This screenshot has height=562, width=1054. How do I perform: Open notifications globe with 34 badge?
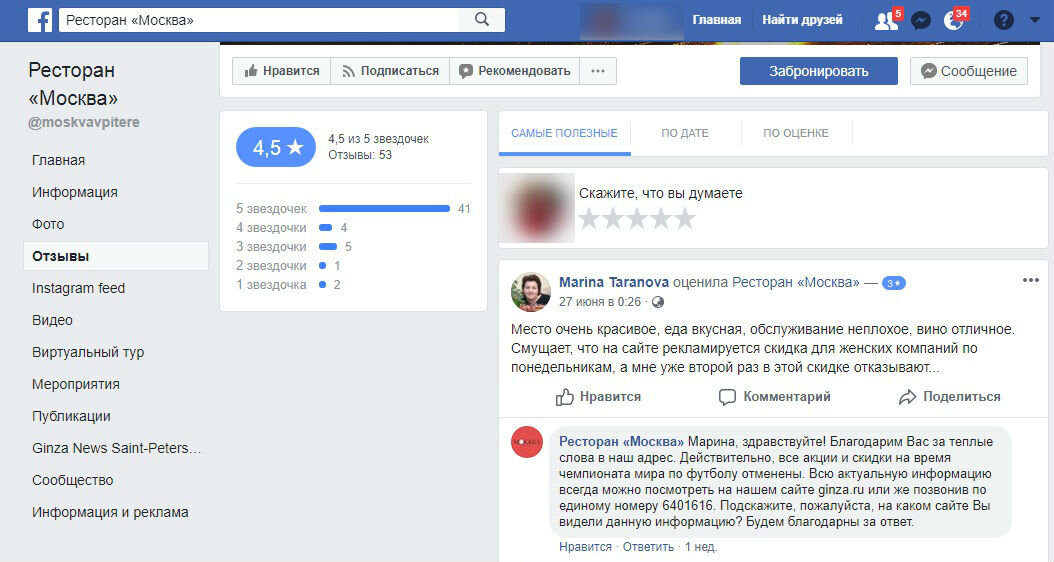pyautogui.click(x=953, y=21)
